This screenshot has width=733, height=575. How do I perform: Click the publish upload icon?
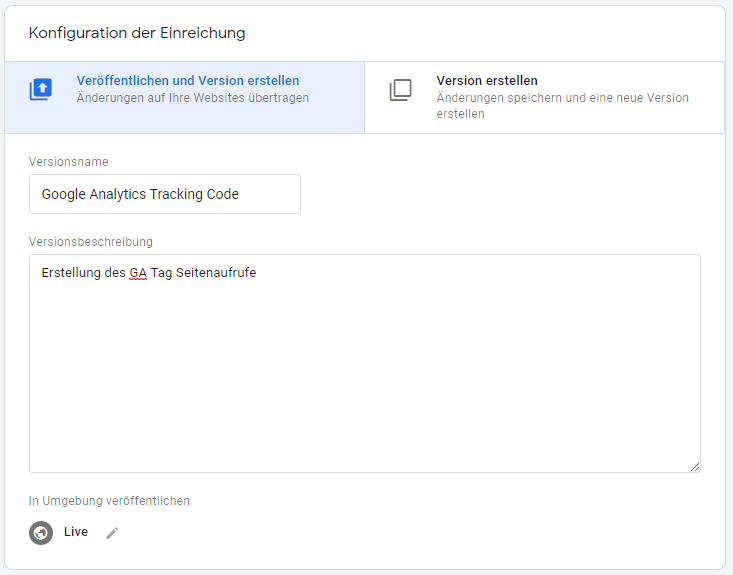click(x=41, y=89)
